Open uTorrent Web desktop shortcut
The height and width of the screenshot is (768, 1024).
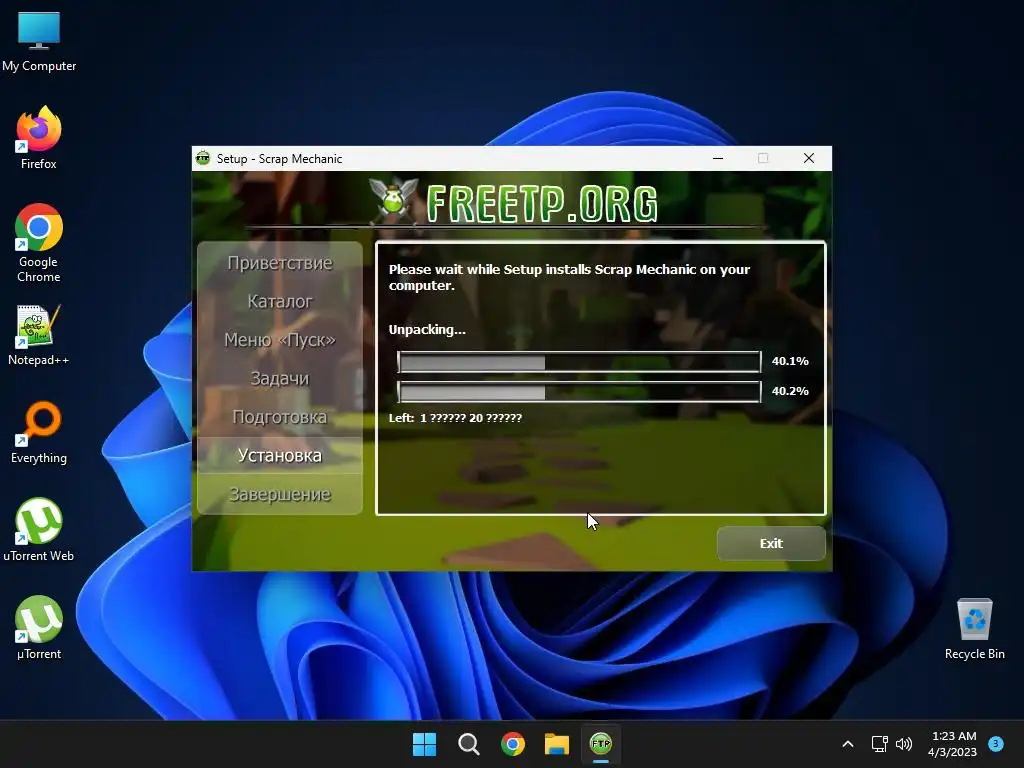39,530
